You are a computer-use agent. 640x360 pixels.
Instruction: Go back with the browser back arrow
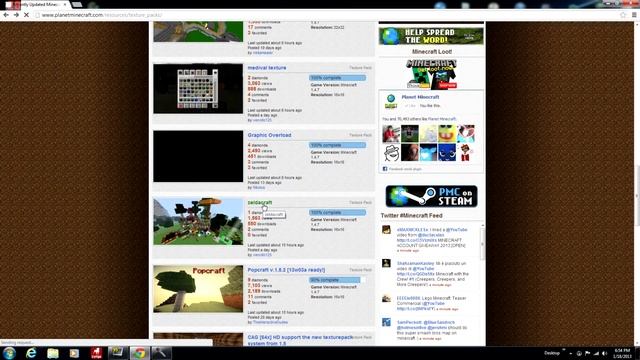tap(6, 15)
